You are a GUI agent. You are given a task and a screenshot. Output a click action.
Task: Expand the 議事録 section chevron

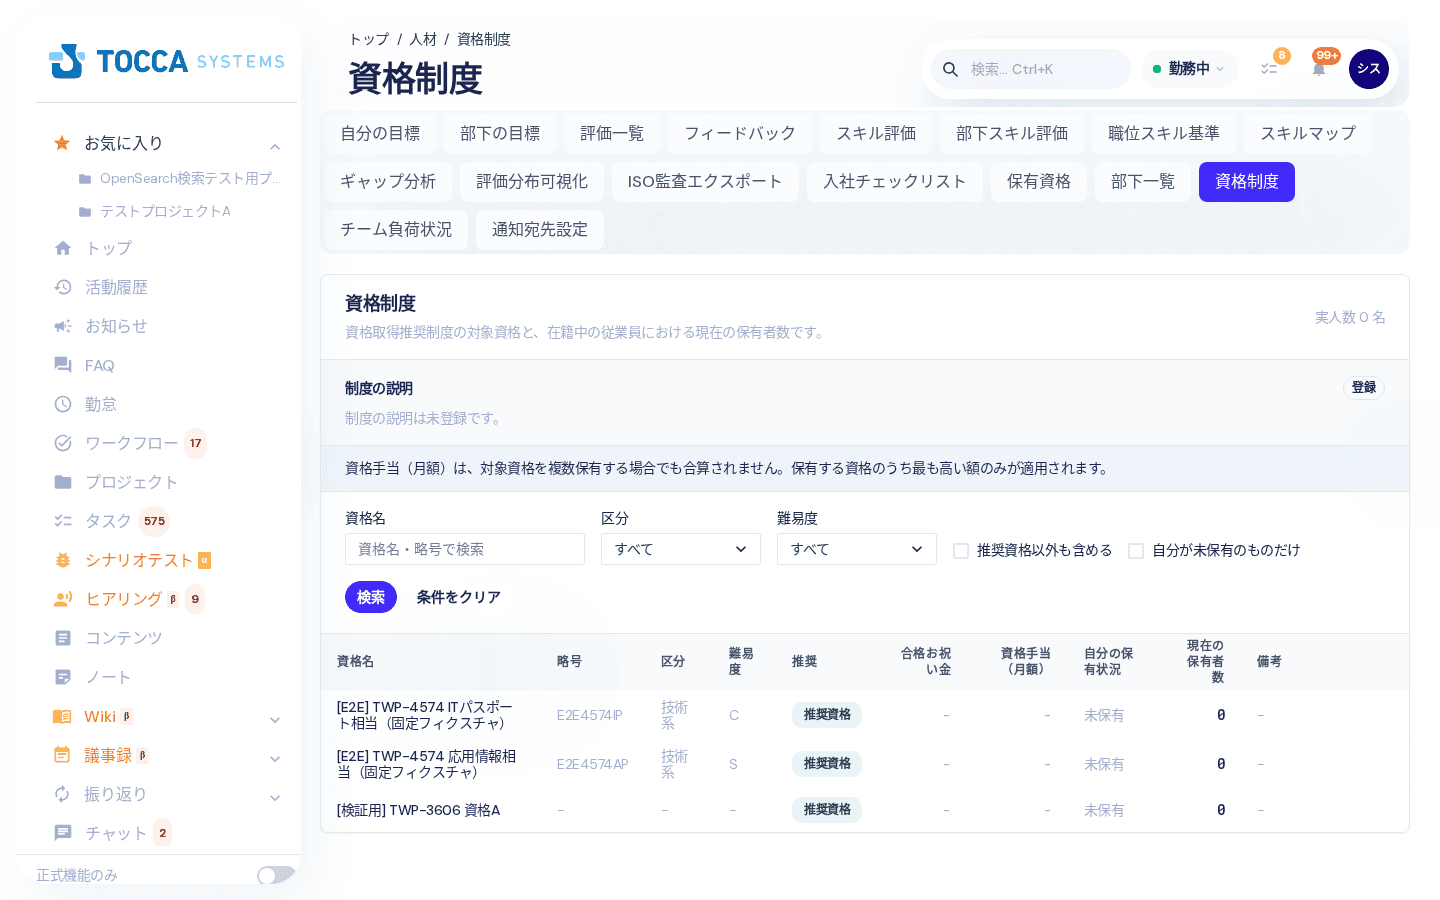click(275, 759)
